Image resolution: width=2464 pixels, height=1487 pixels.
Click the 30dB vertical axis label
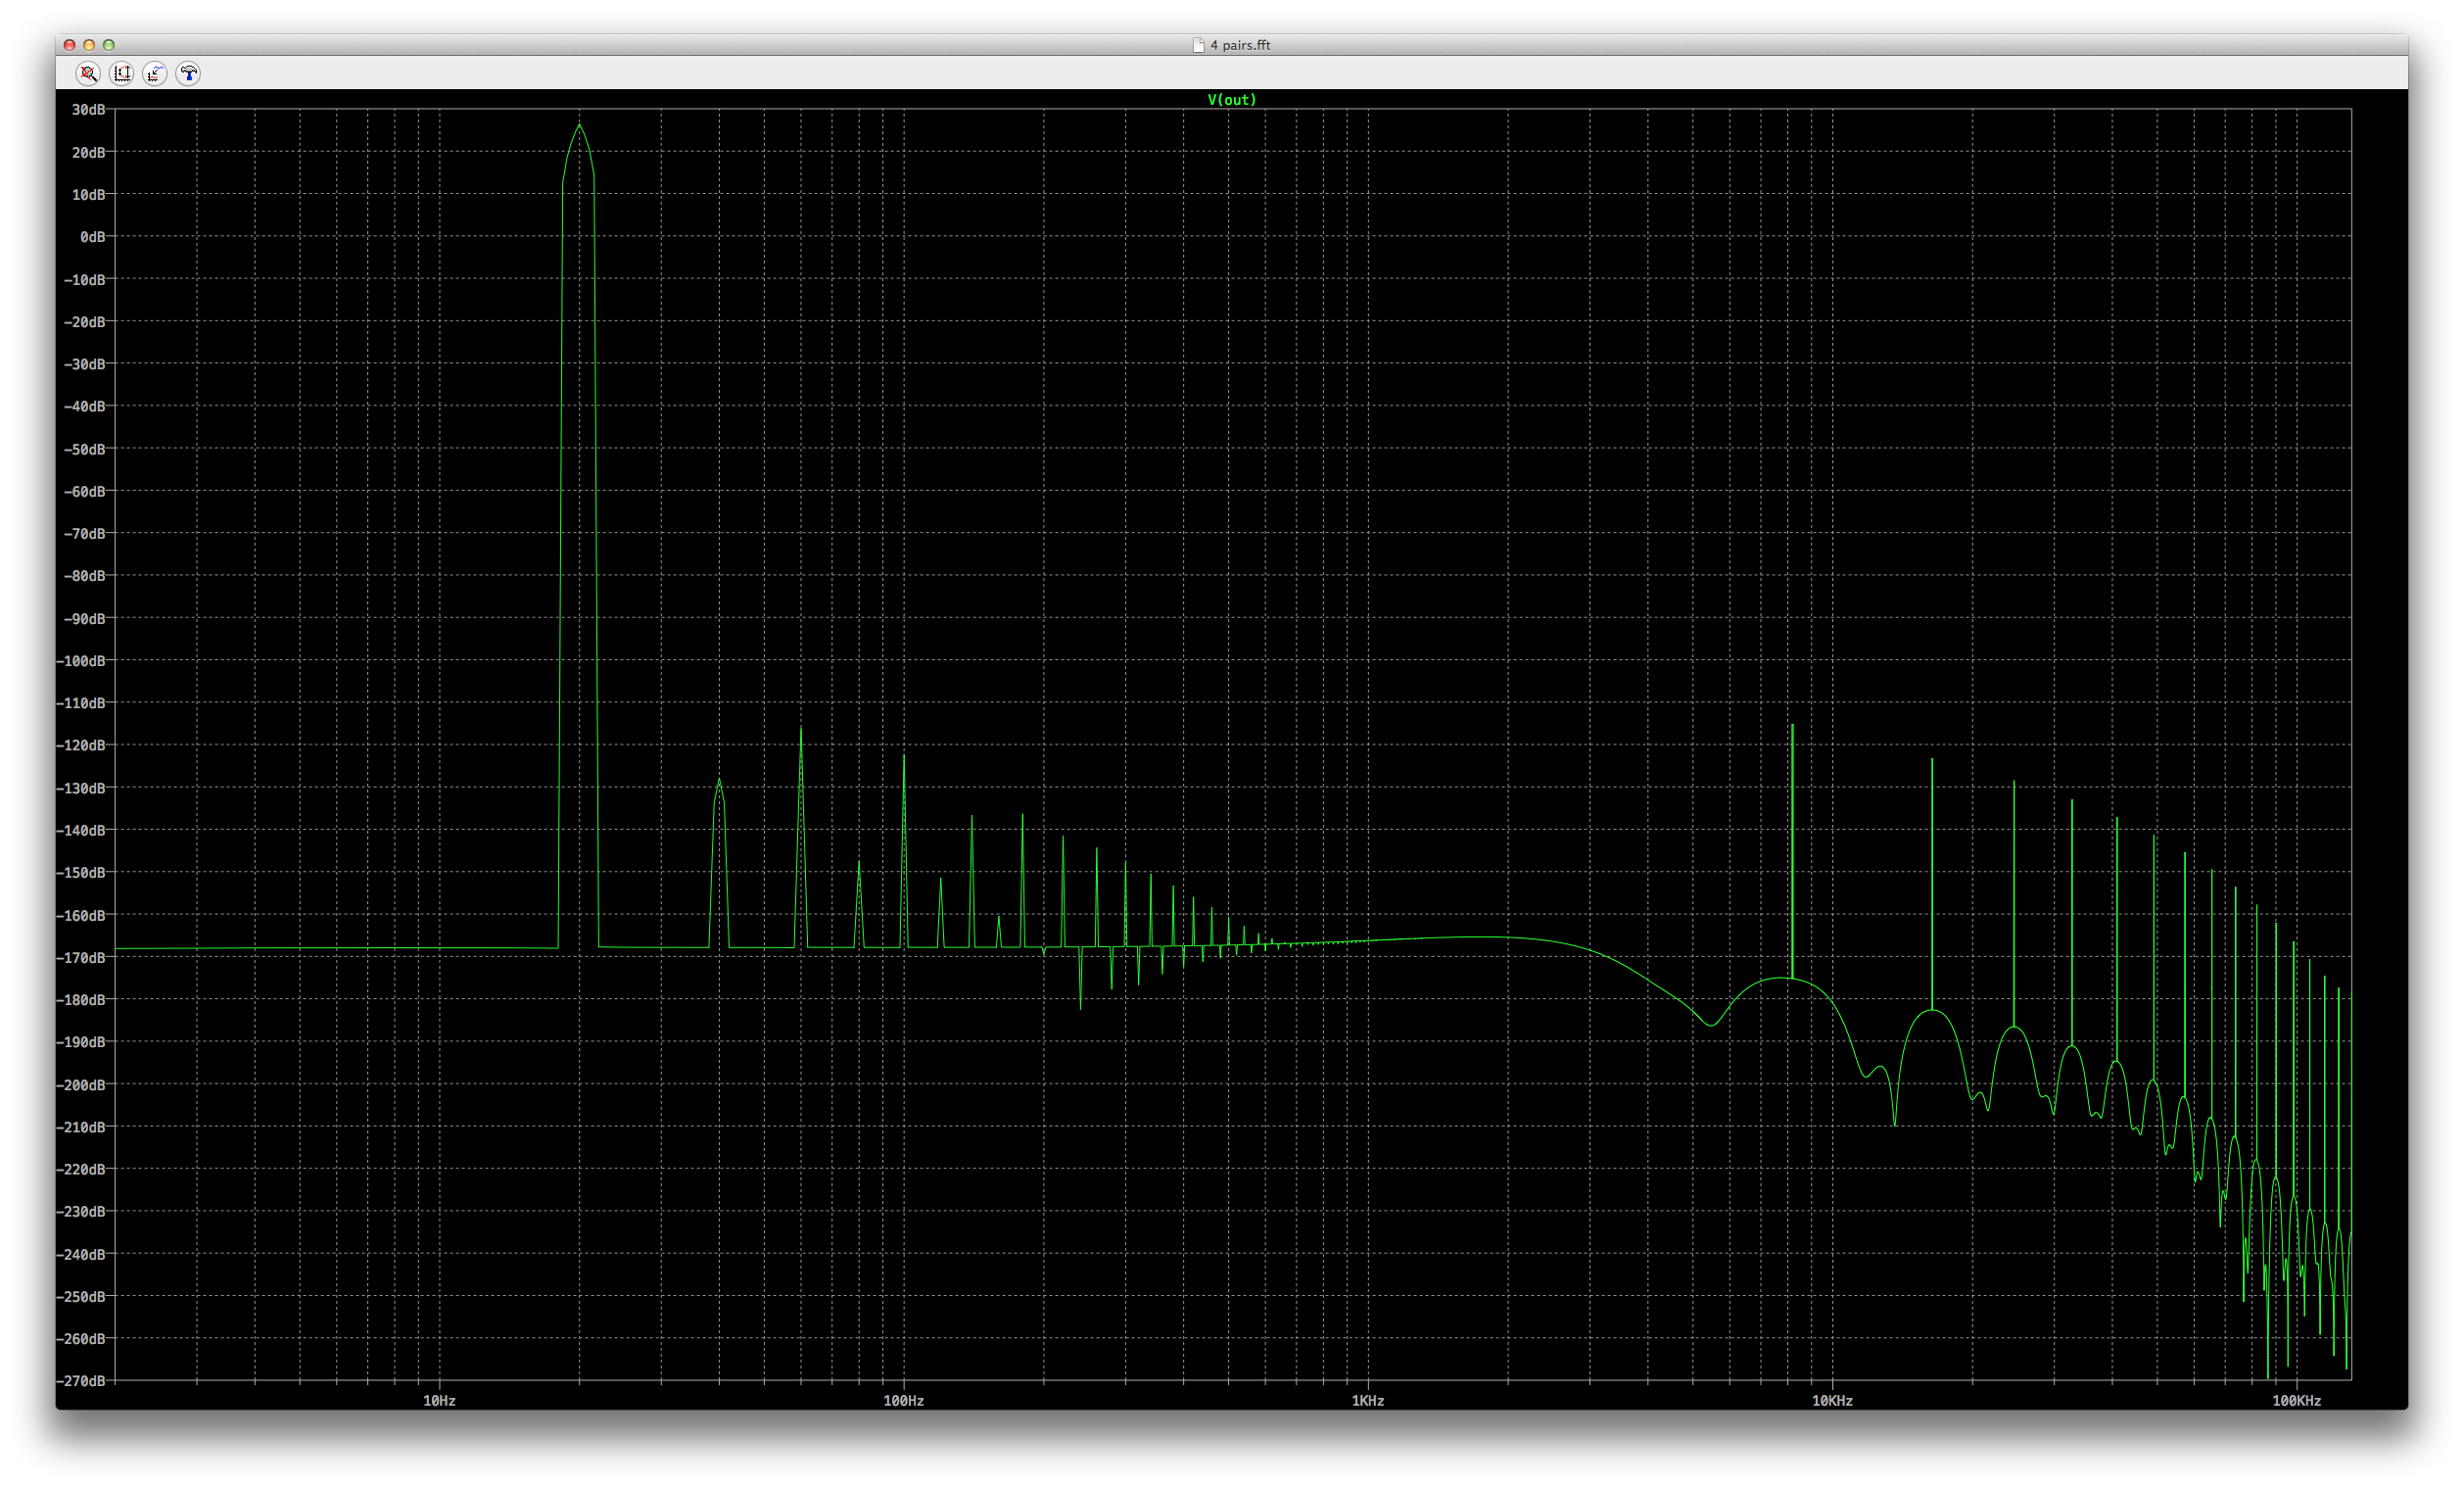[88, 110]
